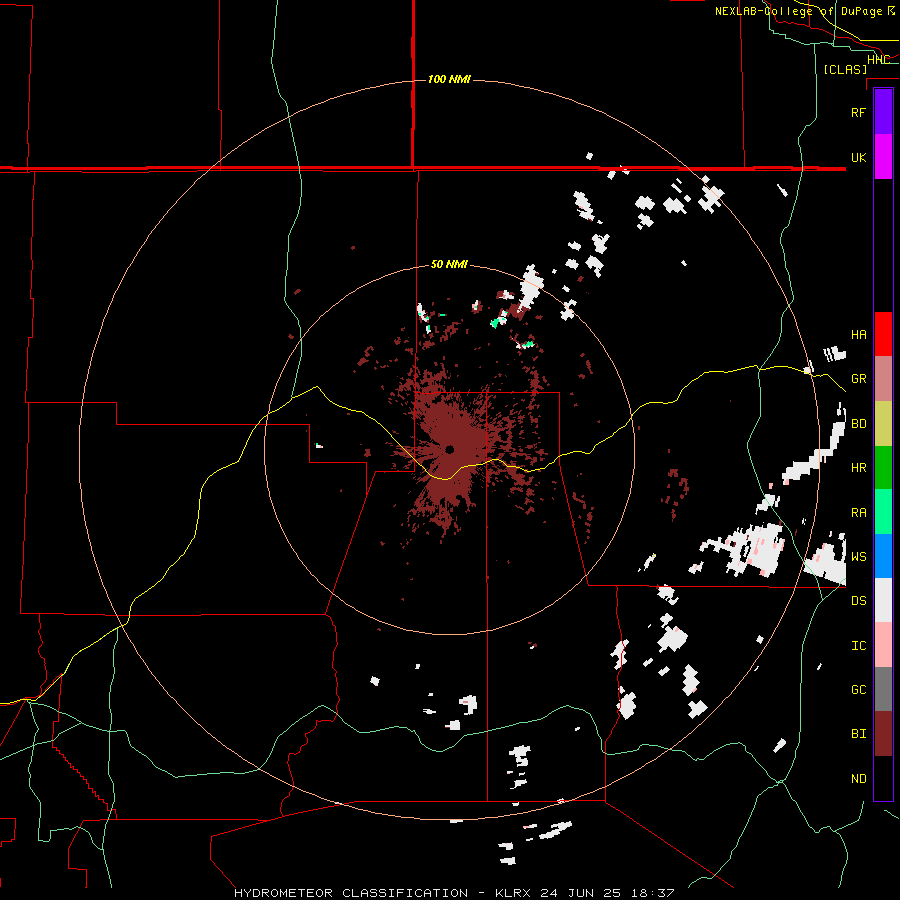Image resolution: width=900 pixels, height=900 pixels.
Task: Select the GR graupel color swatch
Action: 883,378
